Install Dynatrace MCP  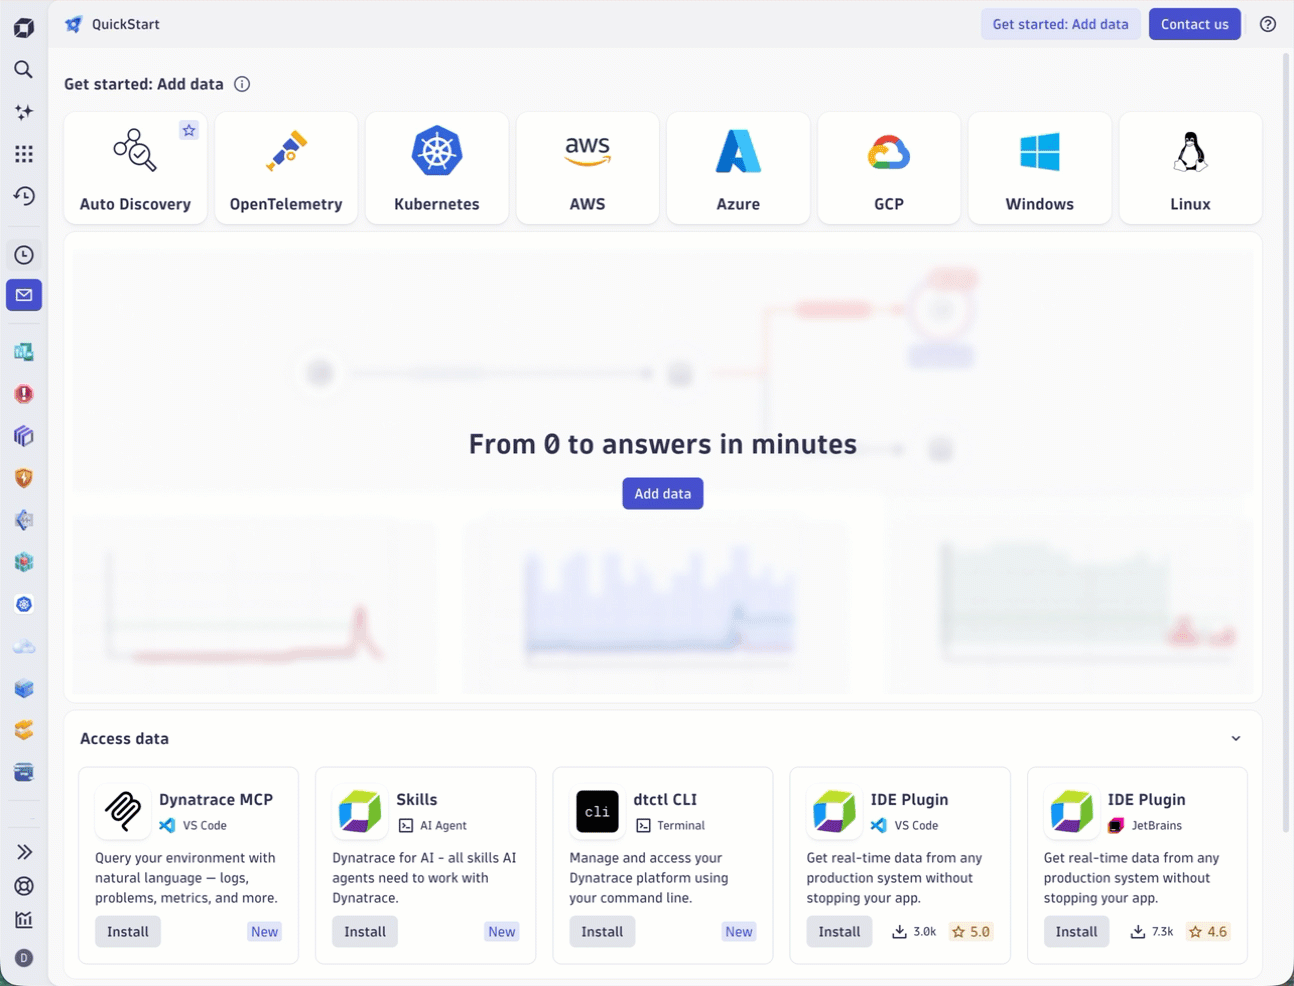click(128, 931)
